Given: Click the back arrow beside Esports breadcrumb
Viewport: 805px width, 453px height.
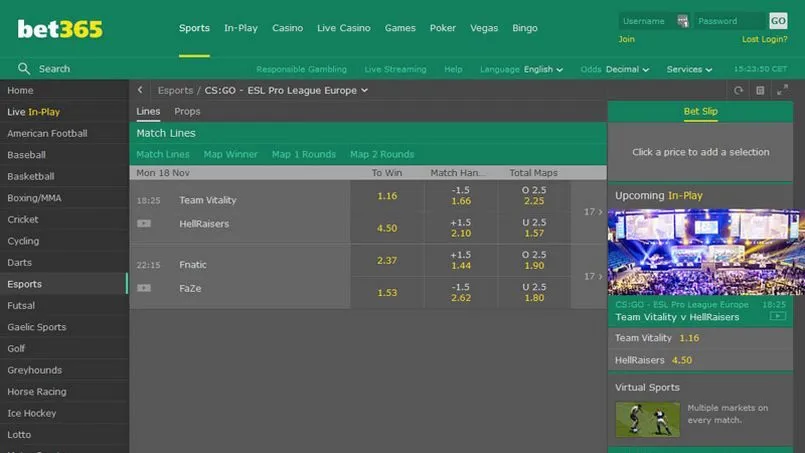Looking at the screenshot, I should (140, 90).
